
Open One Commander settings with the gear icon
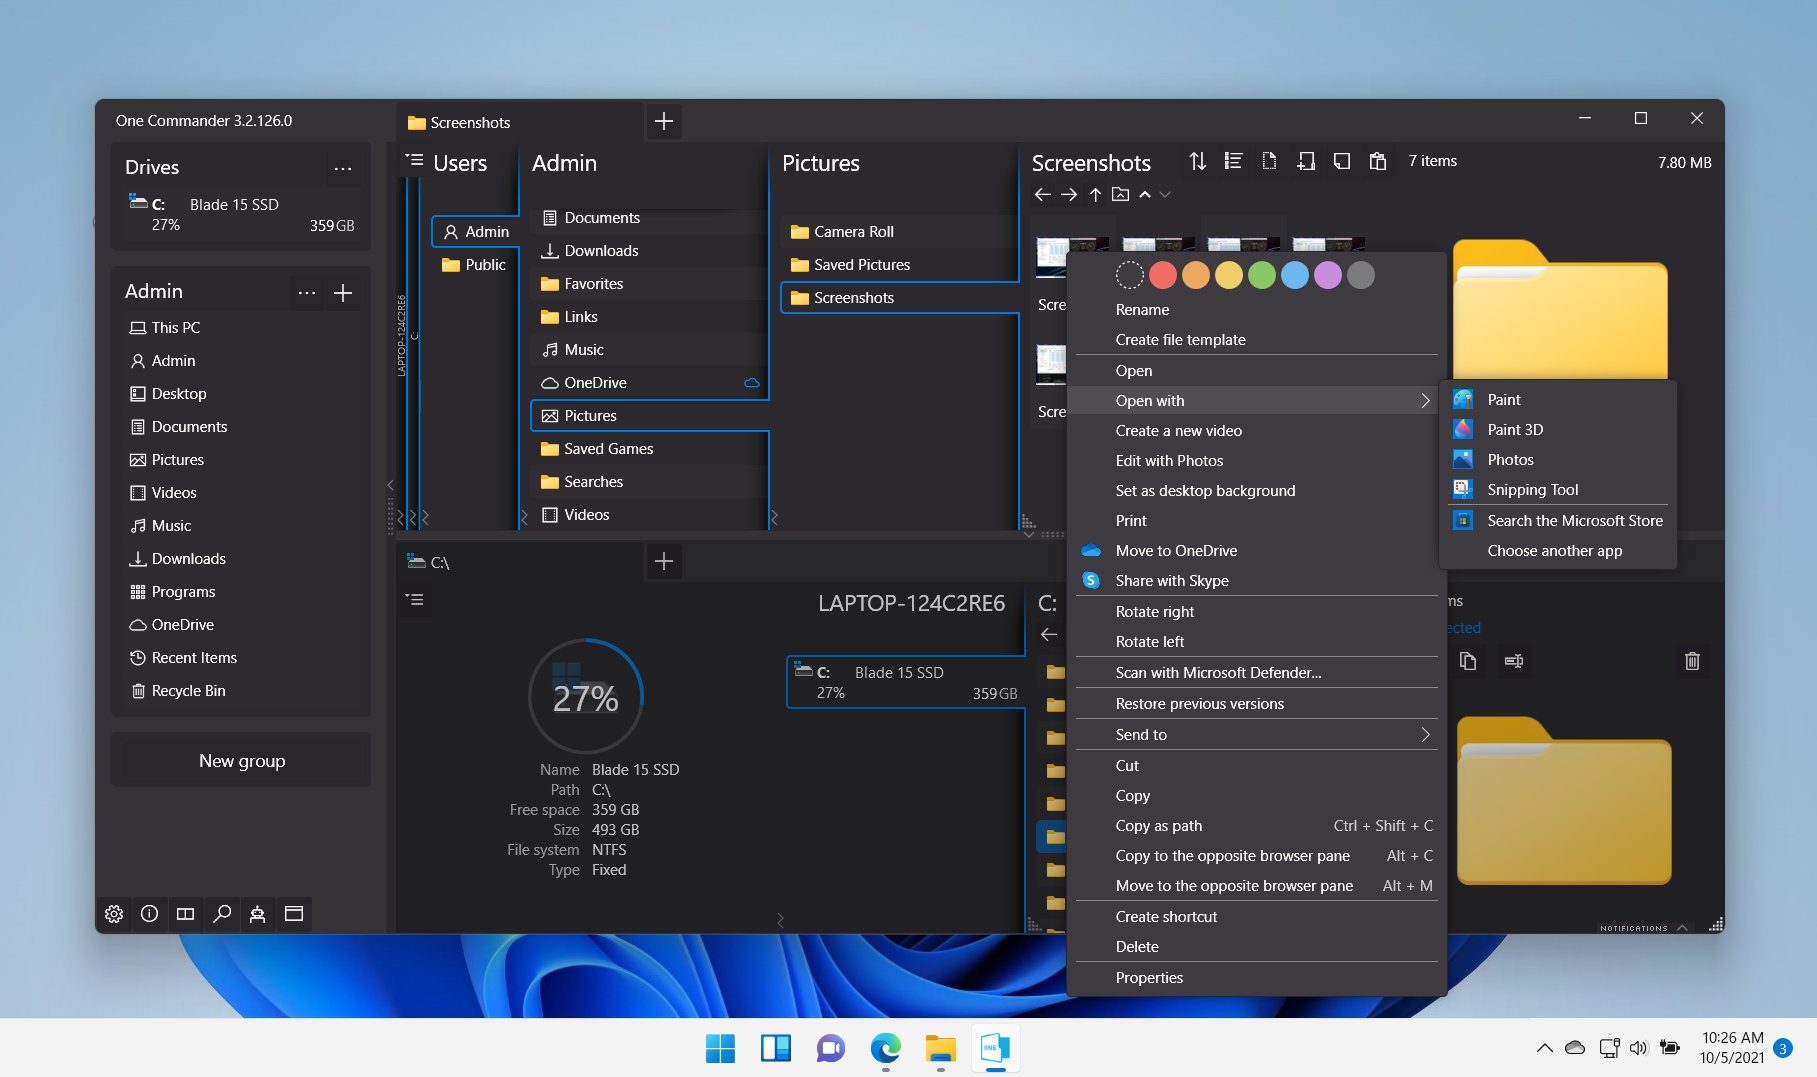(x=113, y=913)
